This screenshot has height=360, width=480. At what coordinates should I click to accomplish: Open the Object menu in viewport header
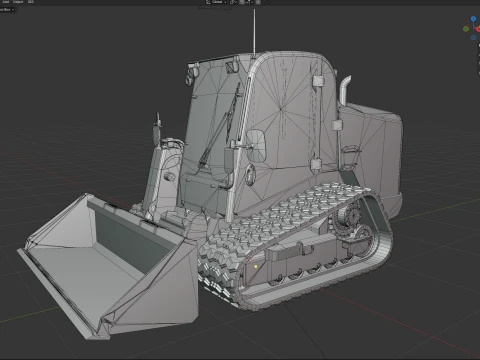pos(18,2)
